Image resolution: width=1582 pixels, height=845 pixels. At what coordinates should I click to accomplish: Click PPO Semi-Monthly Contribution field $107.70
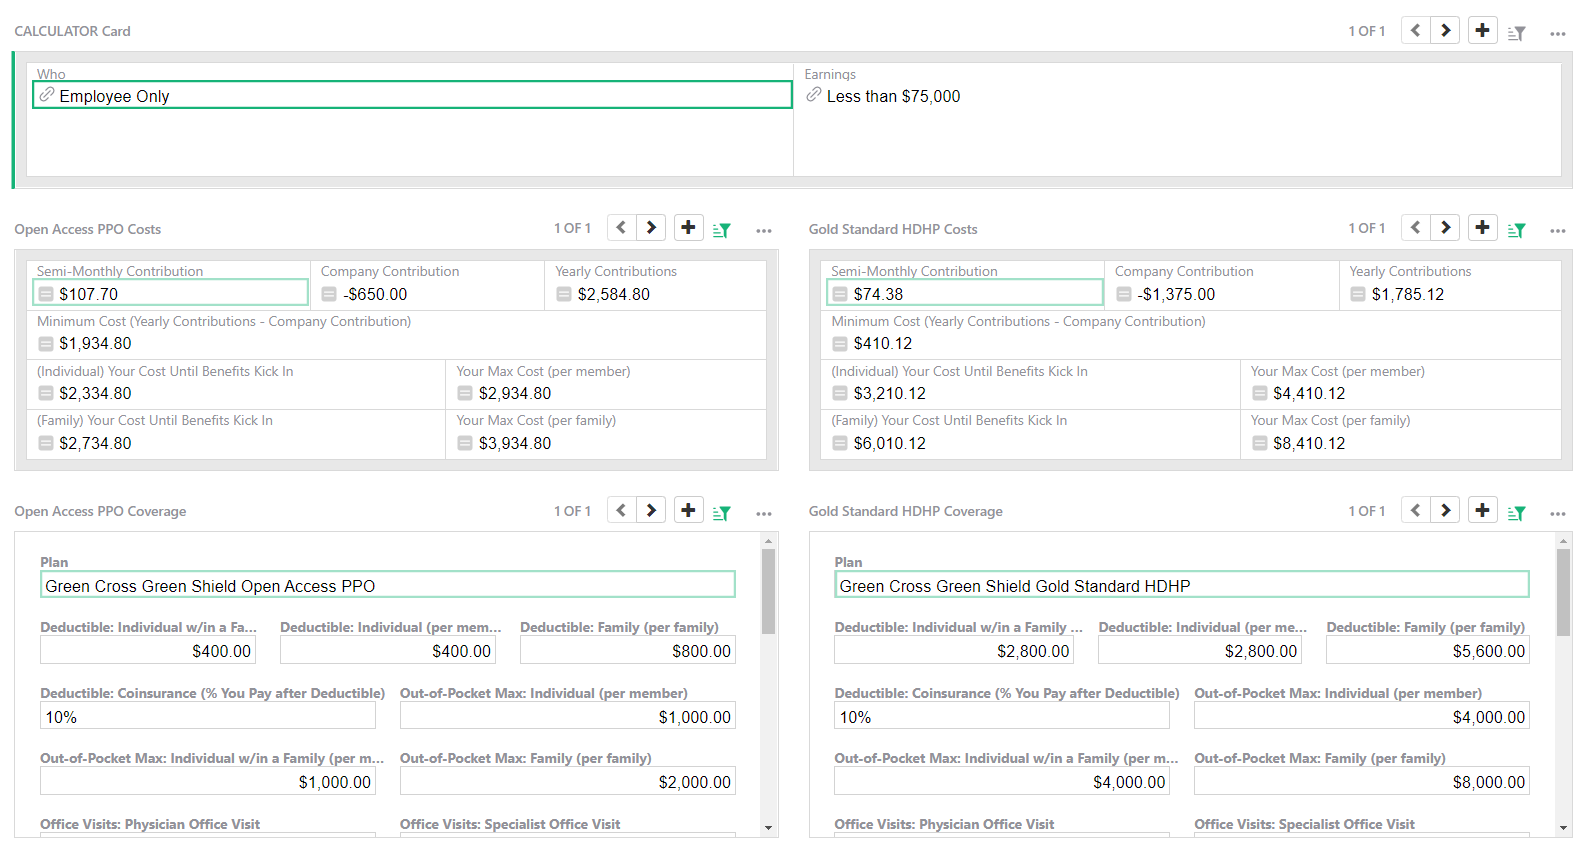[x=170, y=293]
